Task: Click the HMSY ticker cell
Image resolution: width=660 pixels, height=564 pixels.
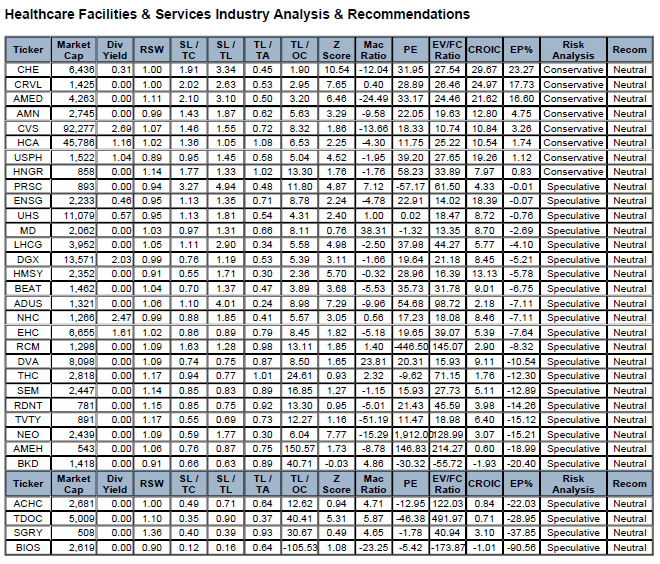Action: pyautogui.click(x=28, y=274)
